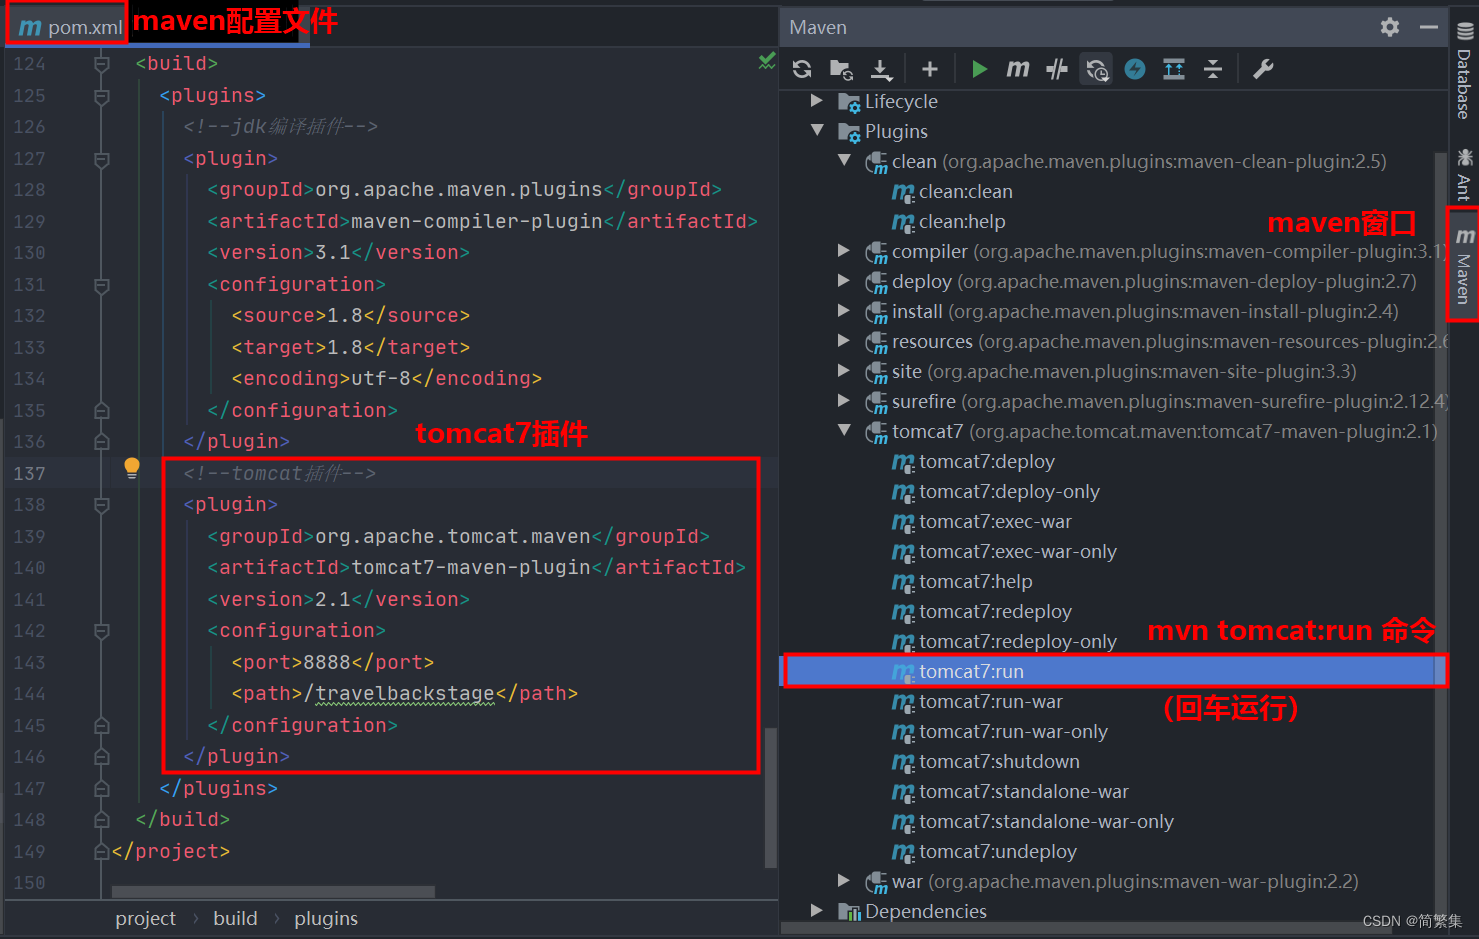Click the build breadcrumb
The image size is (1479, 939).
coord(235,918)
